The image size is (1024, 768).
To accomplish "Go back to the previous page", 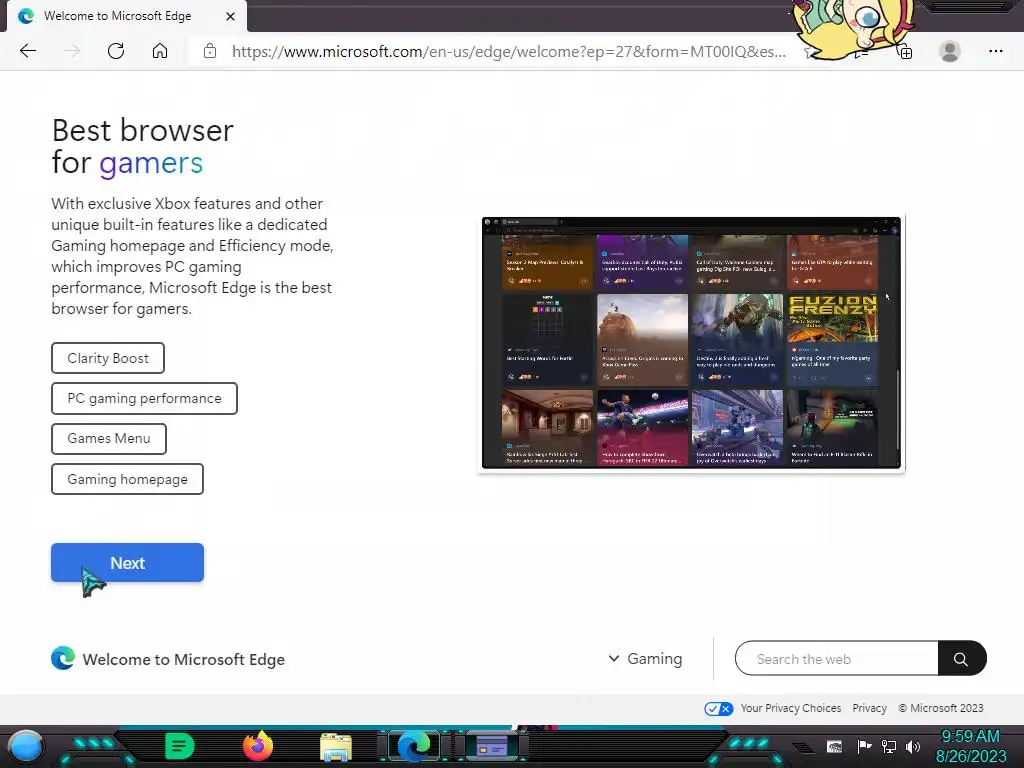I will (27, 51).
